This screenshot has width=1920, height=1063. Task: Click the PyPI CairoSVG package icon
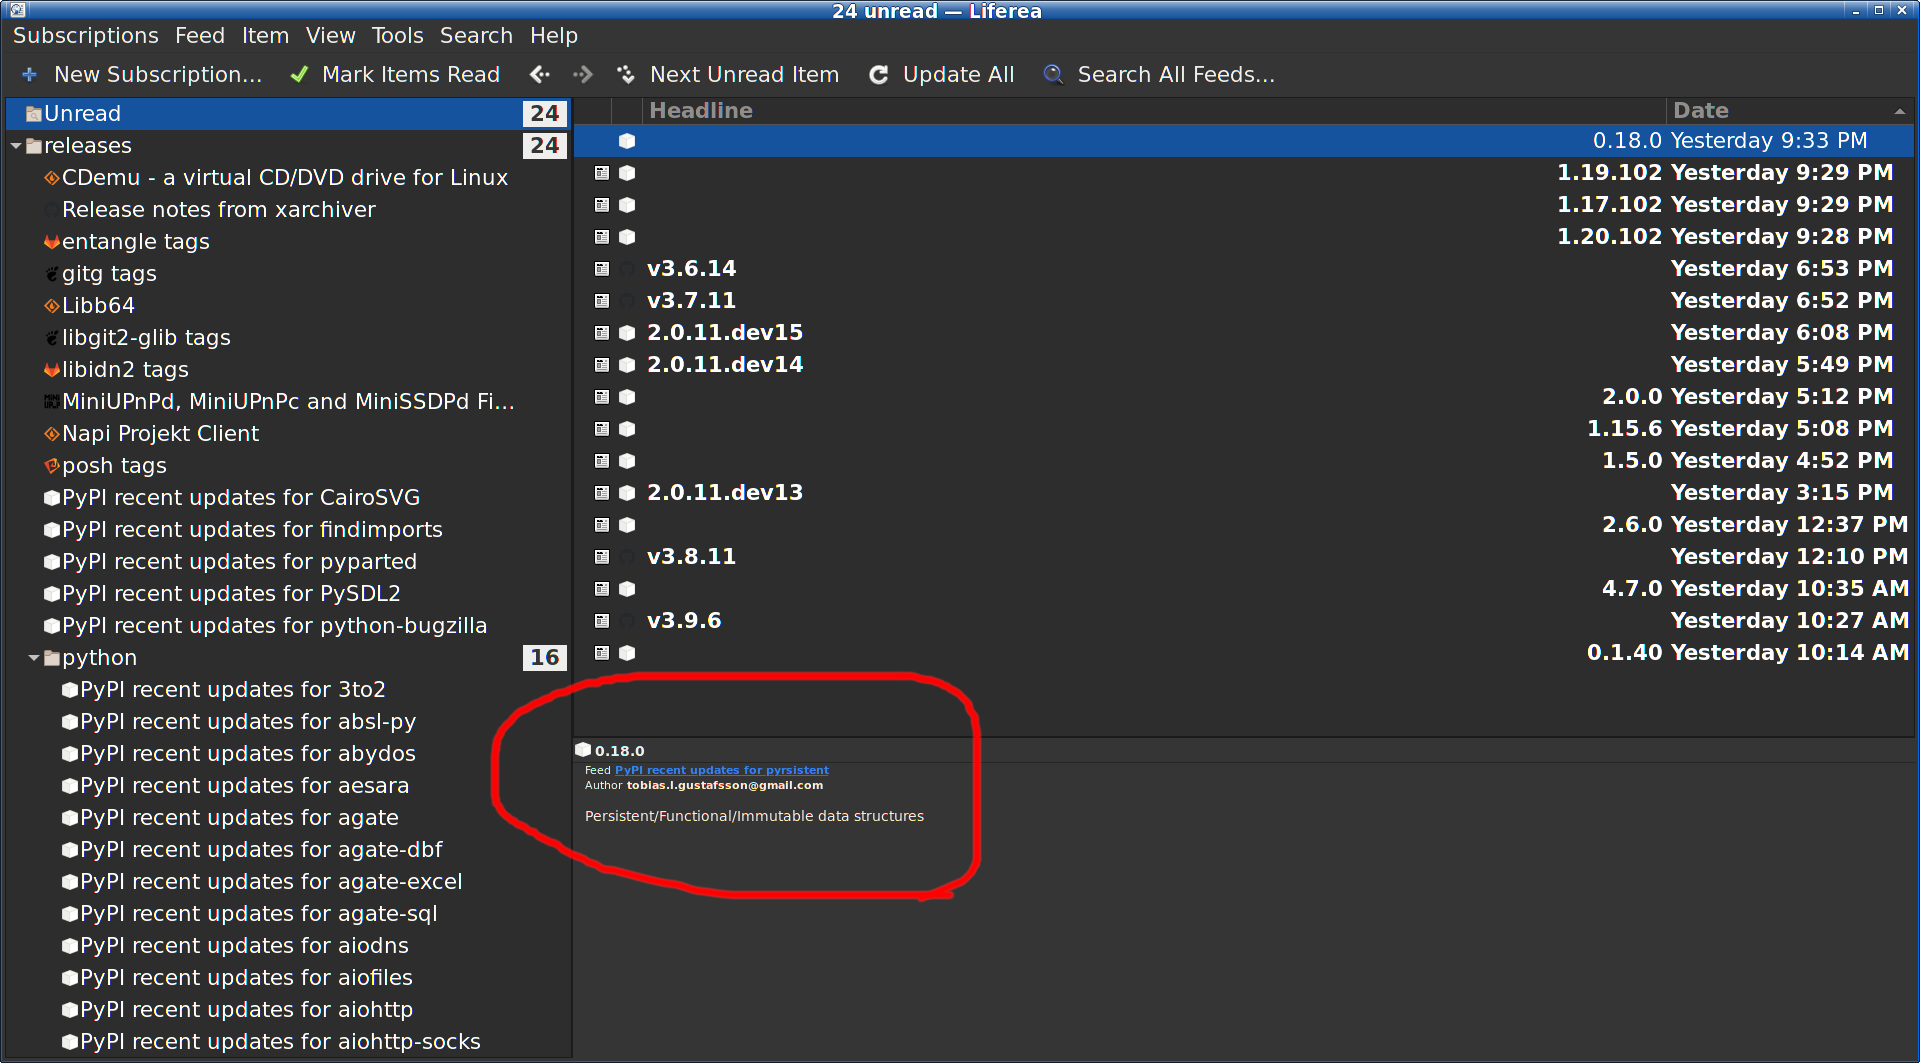pyautogui.click(x=52, y=498)
